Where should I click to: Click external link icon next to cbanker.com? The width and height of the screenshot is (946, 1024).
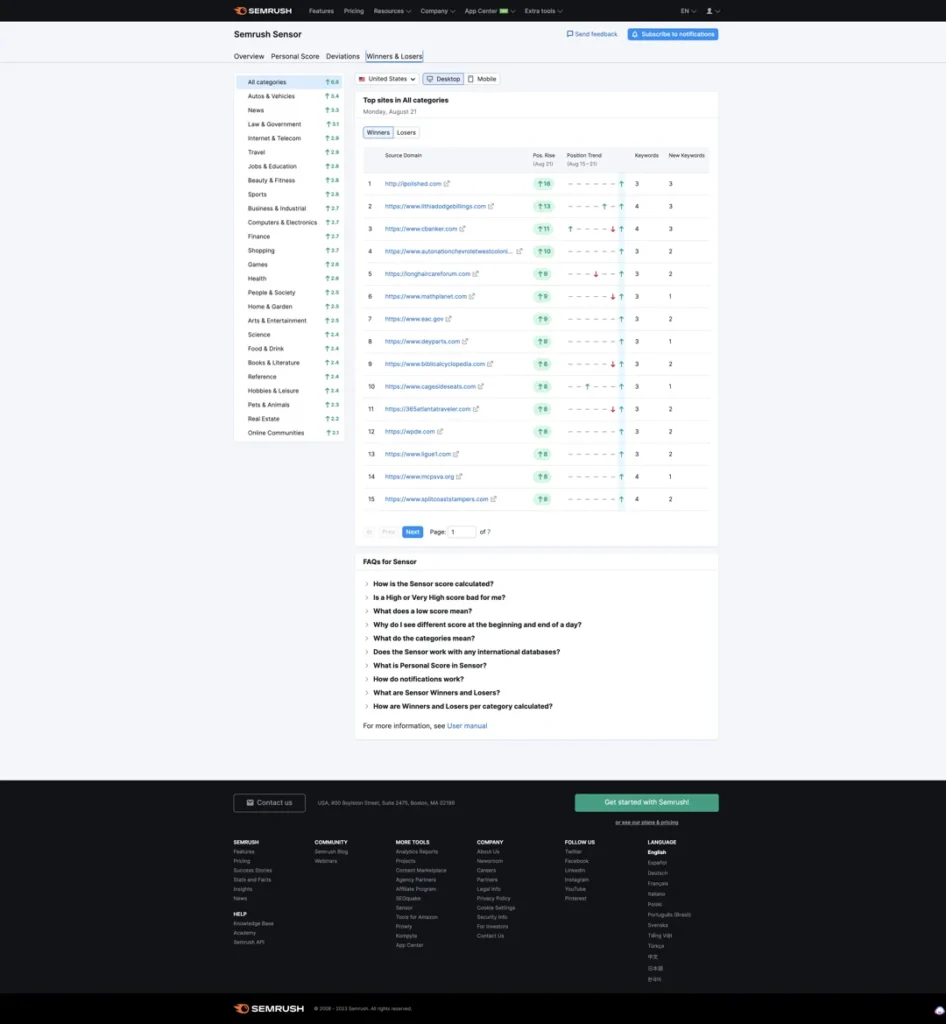pos(462,229)
